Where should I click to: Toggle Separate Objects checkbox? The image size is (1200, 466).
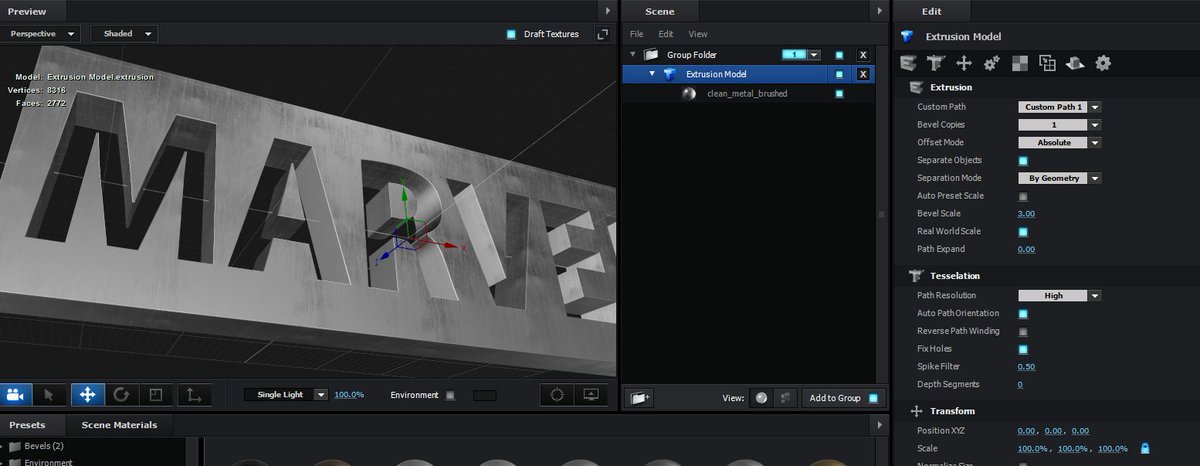1023,160
